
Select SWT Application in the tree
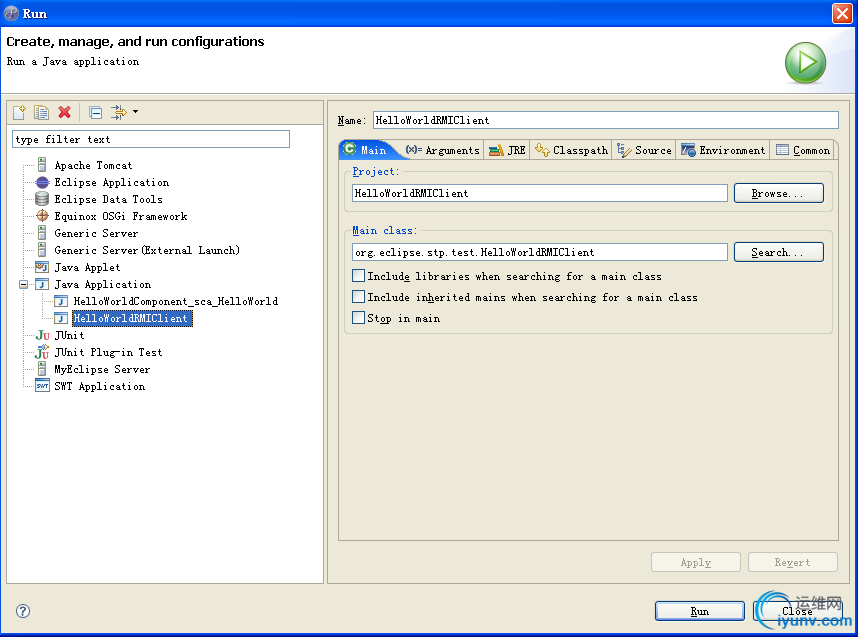pyautogui.click(x=100, y=386)
